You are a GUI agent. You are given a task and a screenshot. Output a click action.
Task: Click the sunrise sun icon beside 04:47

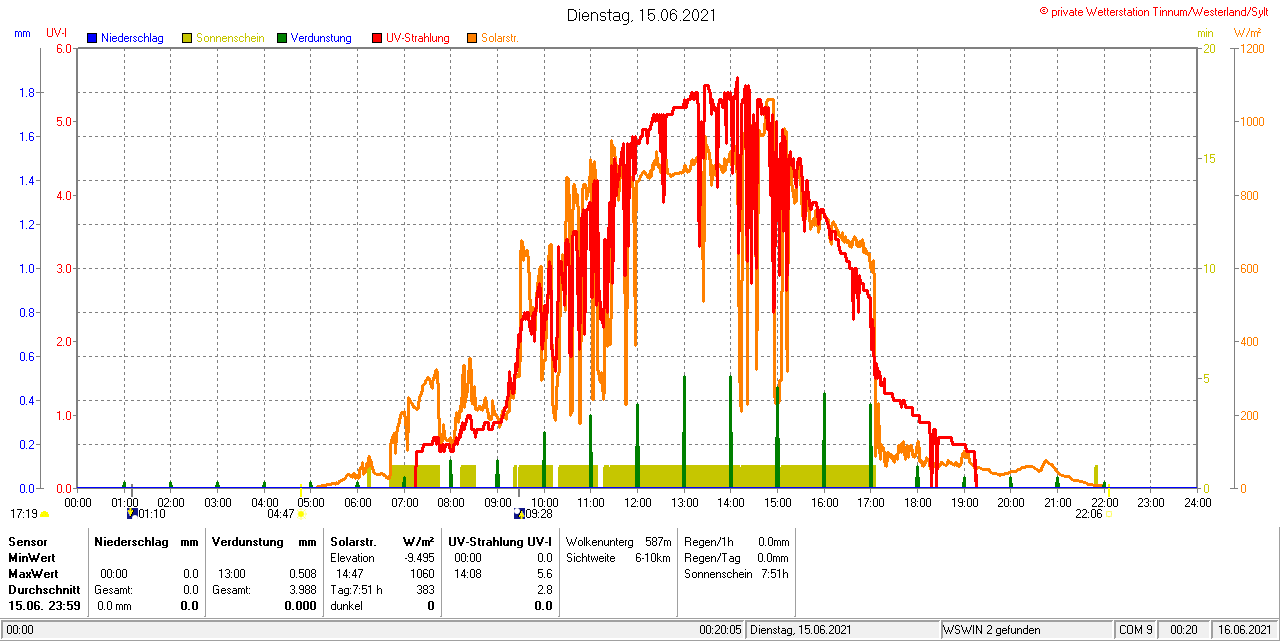301,515
